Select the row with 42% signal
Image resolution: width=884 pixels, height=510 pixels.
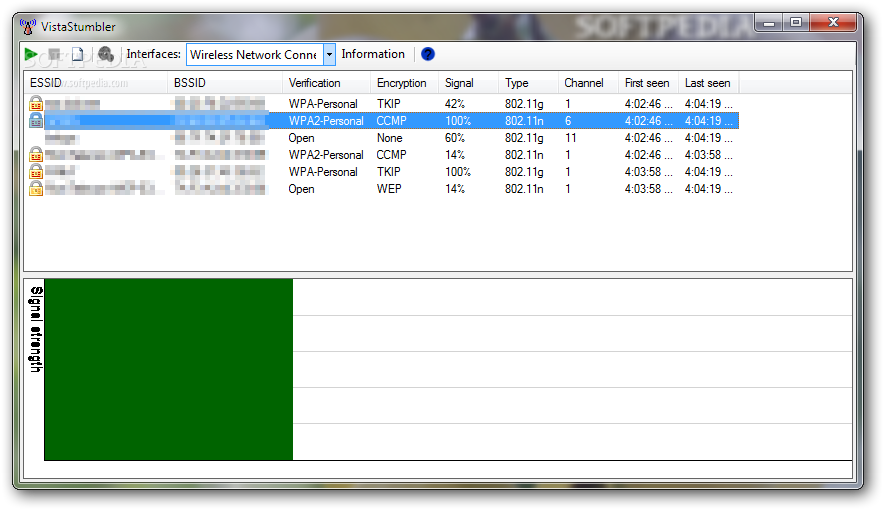(x=383, y=104)
